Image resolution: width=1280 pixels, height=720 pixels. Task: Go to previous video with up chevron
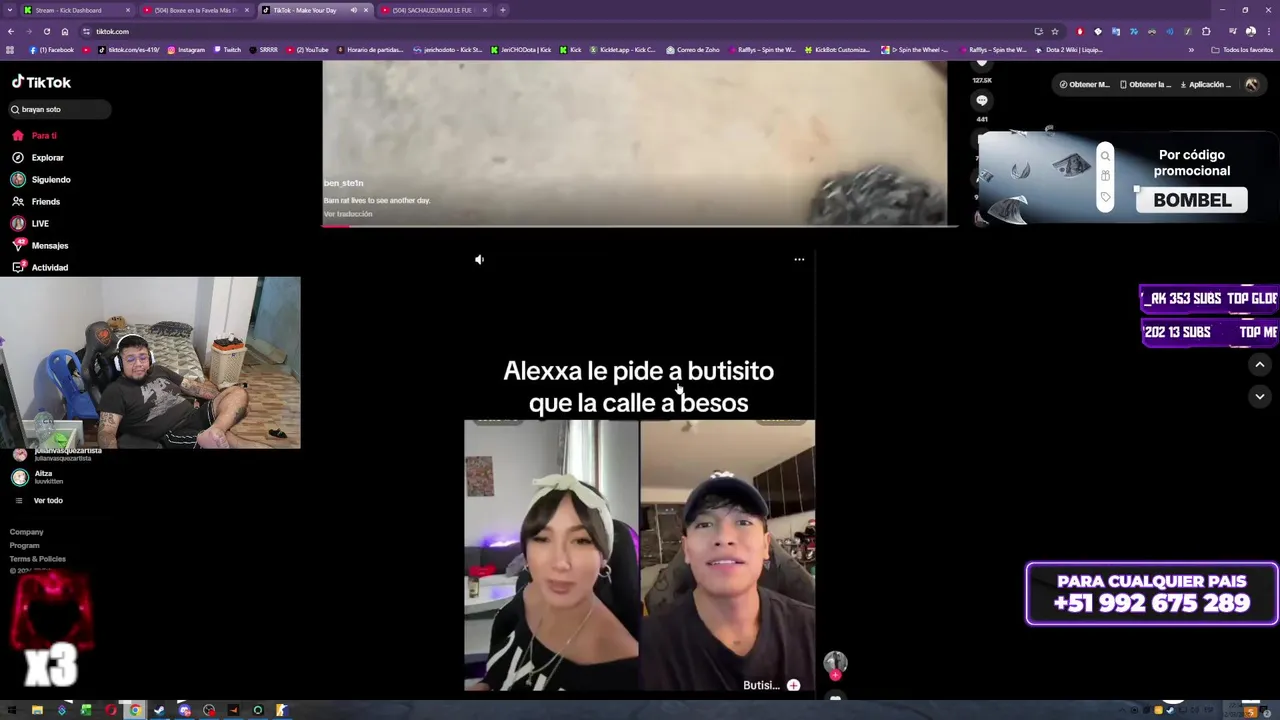(1260, 365)
